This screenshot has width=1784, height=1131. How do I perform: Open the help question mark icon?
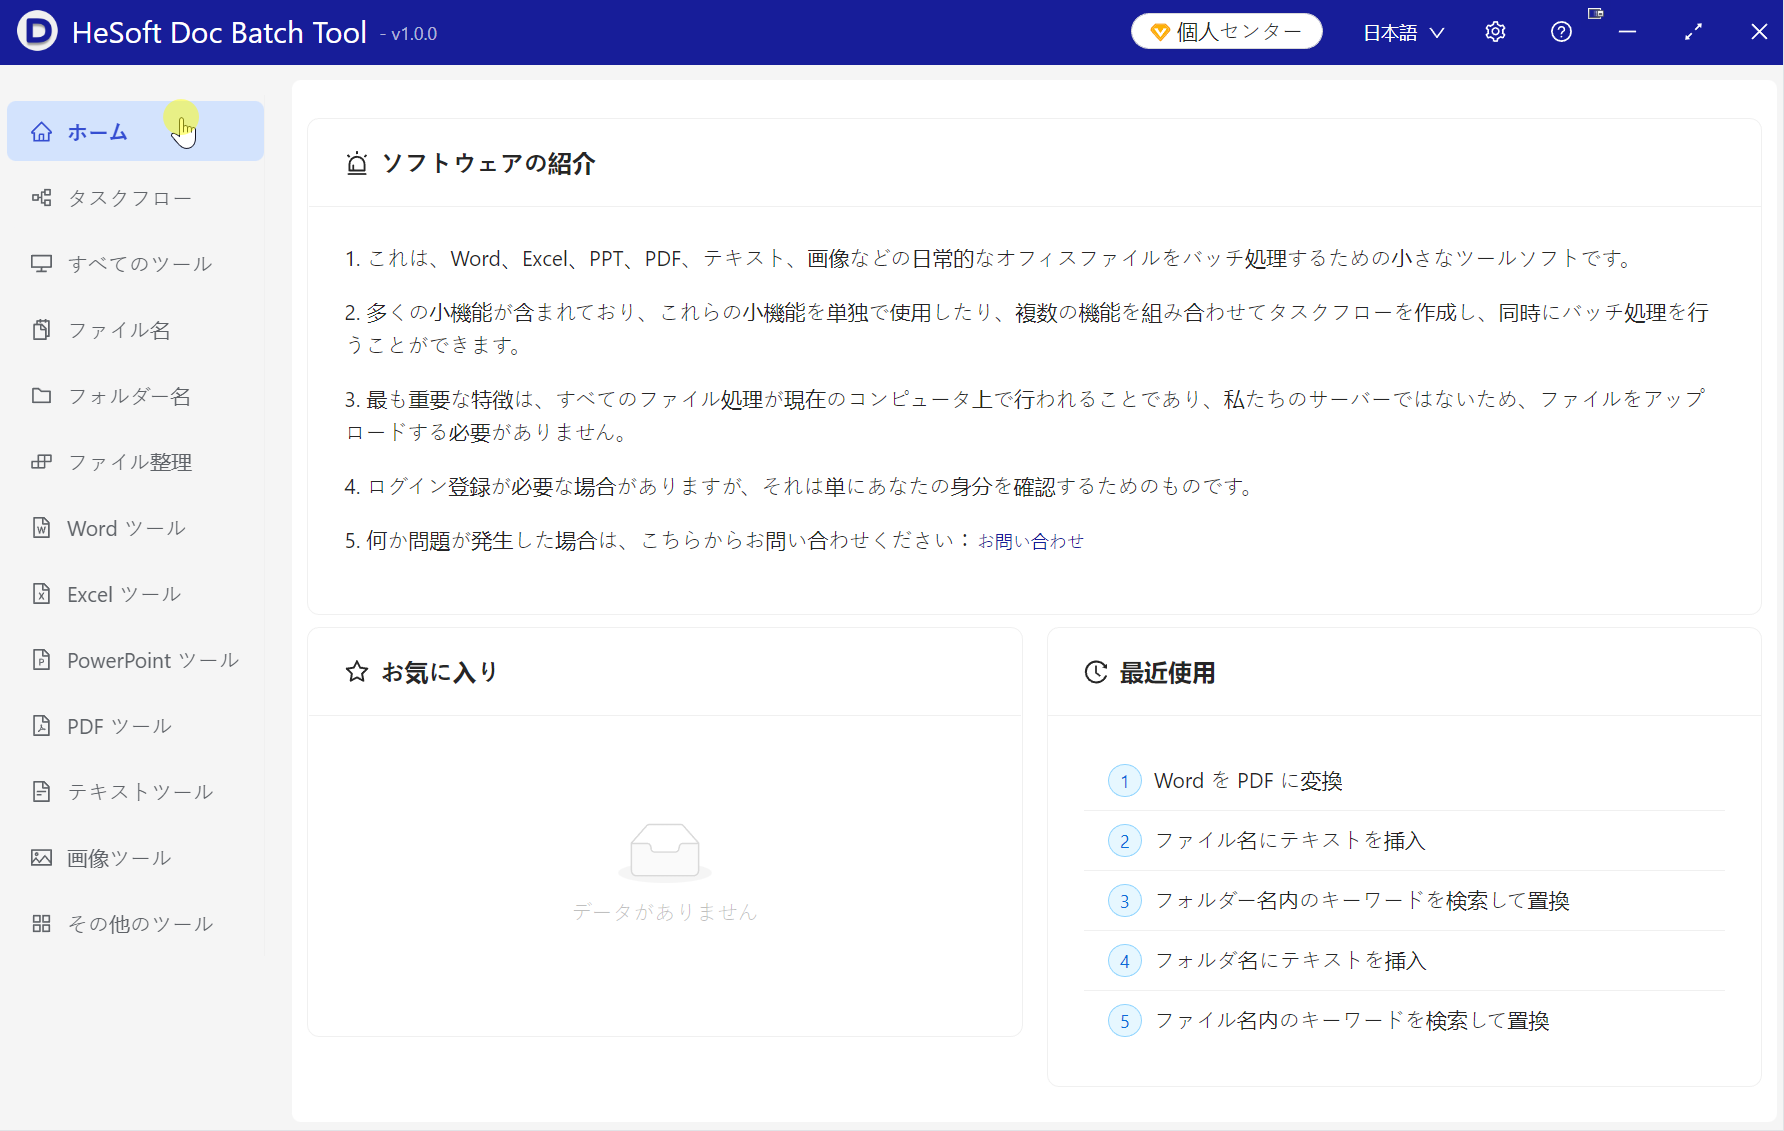pos(1561,32)
